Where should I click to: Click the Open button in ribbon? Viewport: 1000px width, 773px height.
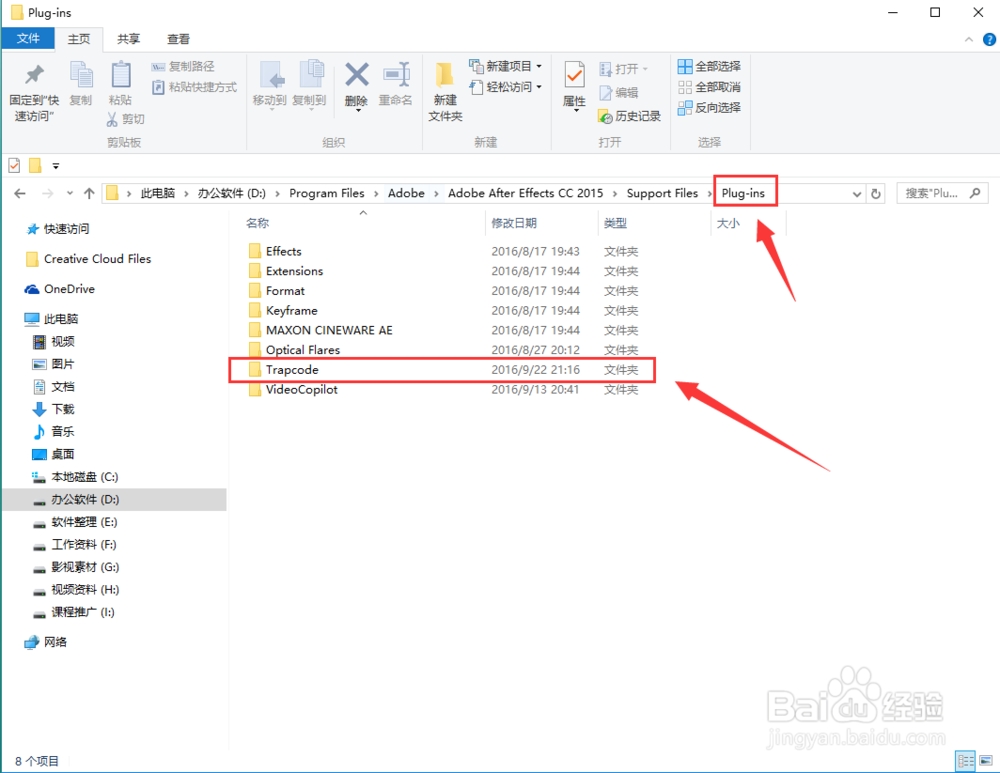coord(623,69)
